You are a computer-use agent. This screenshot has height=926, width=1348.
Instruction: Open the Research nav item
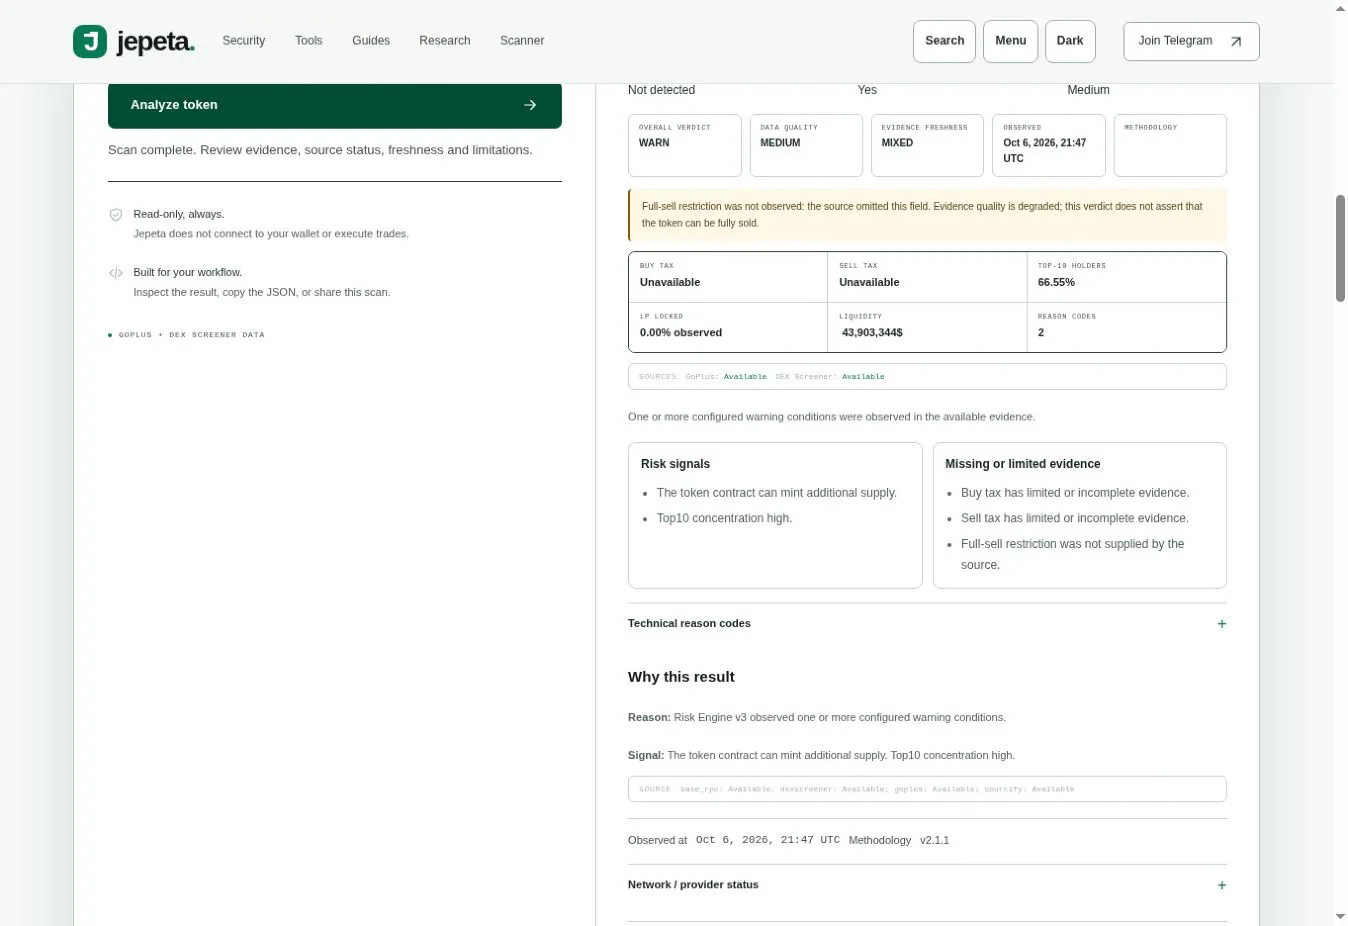[445, 41]
